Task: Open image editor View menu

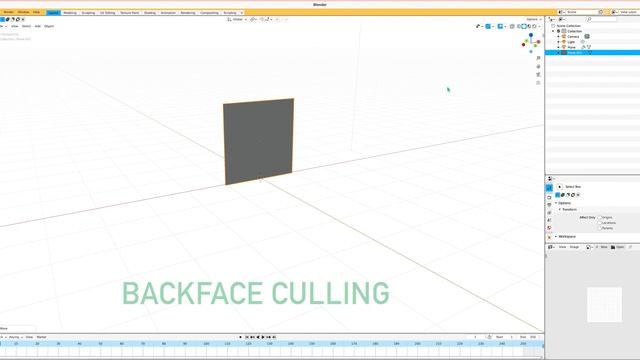Action: [x=562, y=247]
